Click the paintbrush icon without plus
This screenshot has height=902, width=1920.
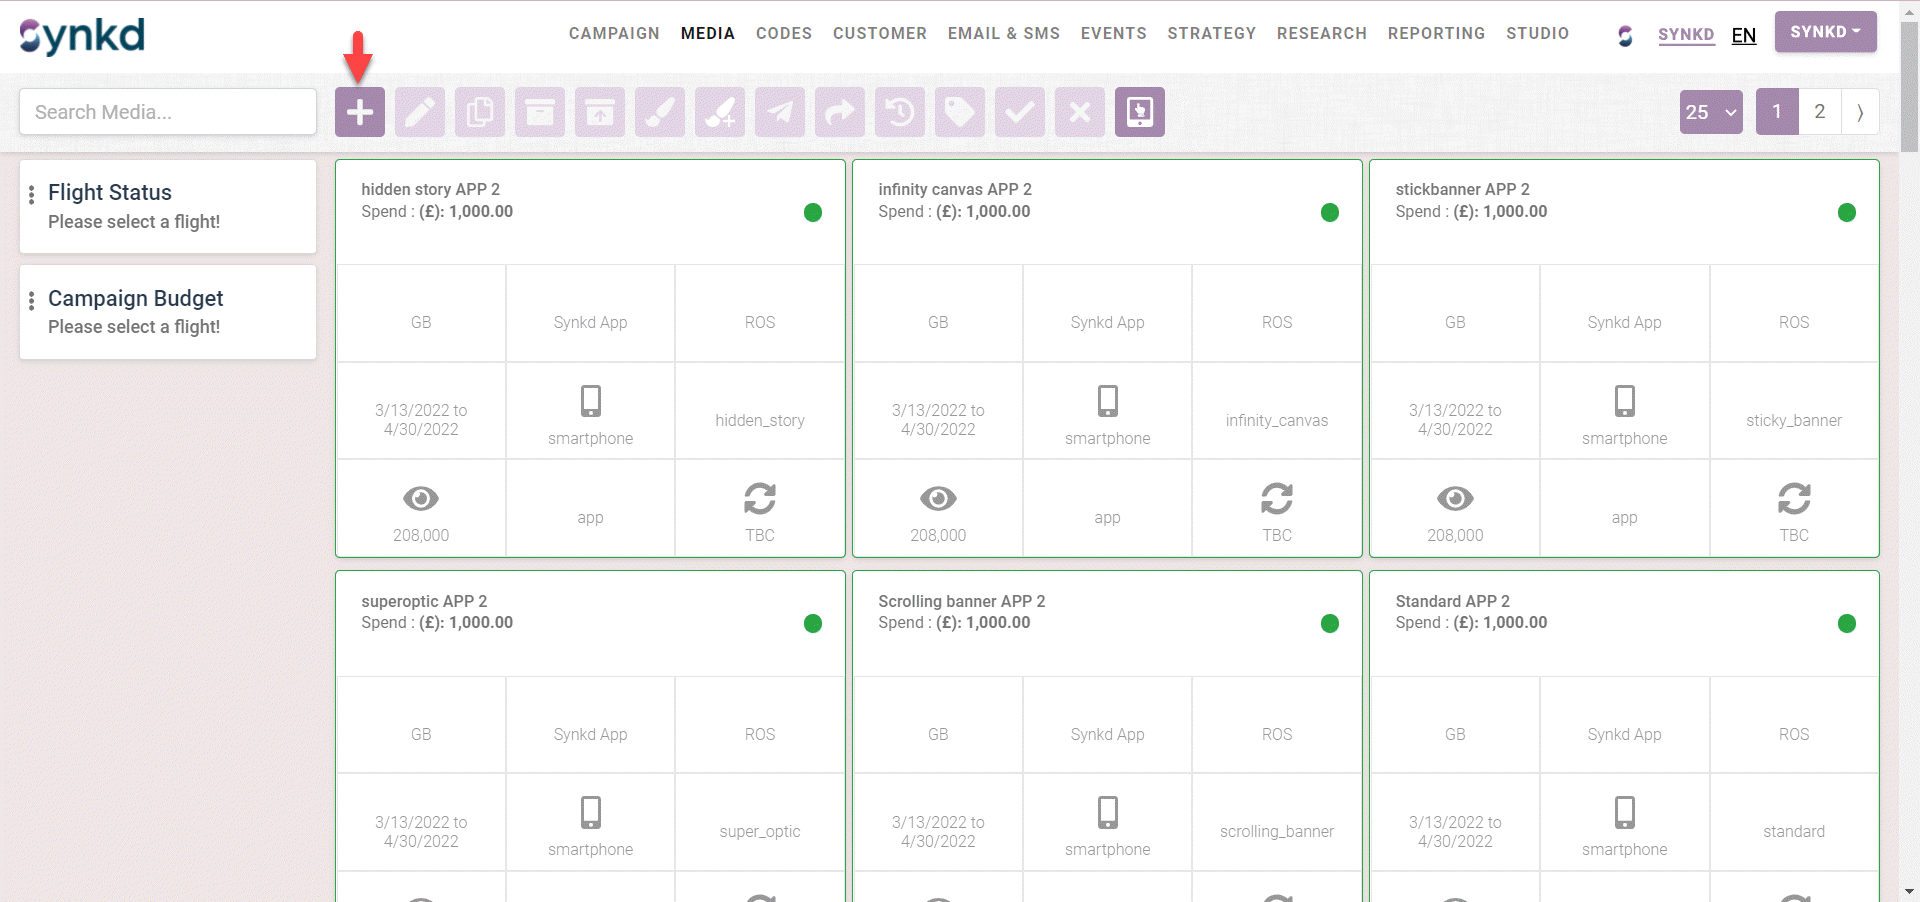pyautogui.click(x=660, y=112)
